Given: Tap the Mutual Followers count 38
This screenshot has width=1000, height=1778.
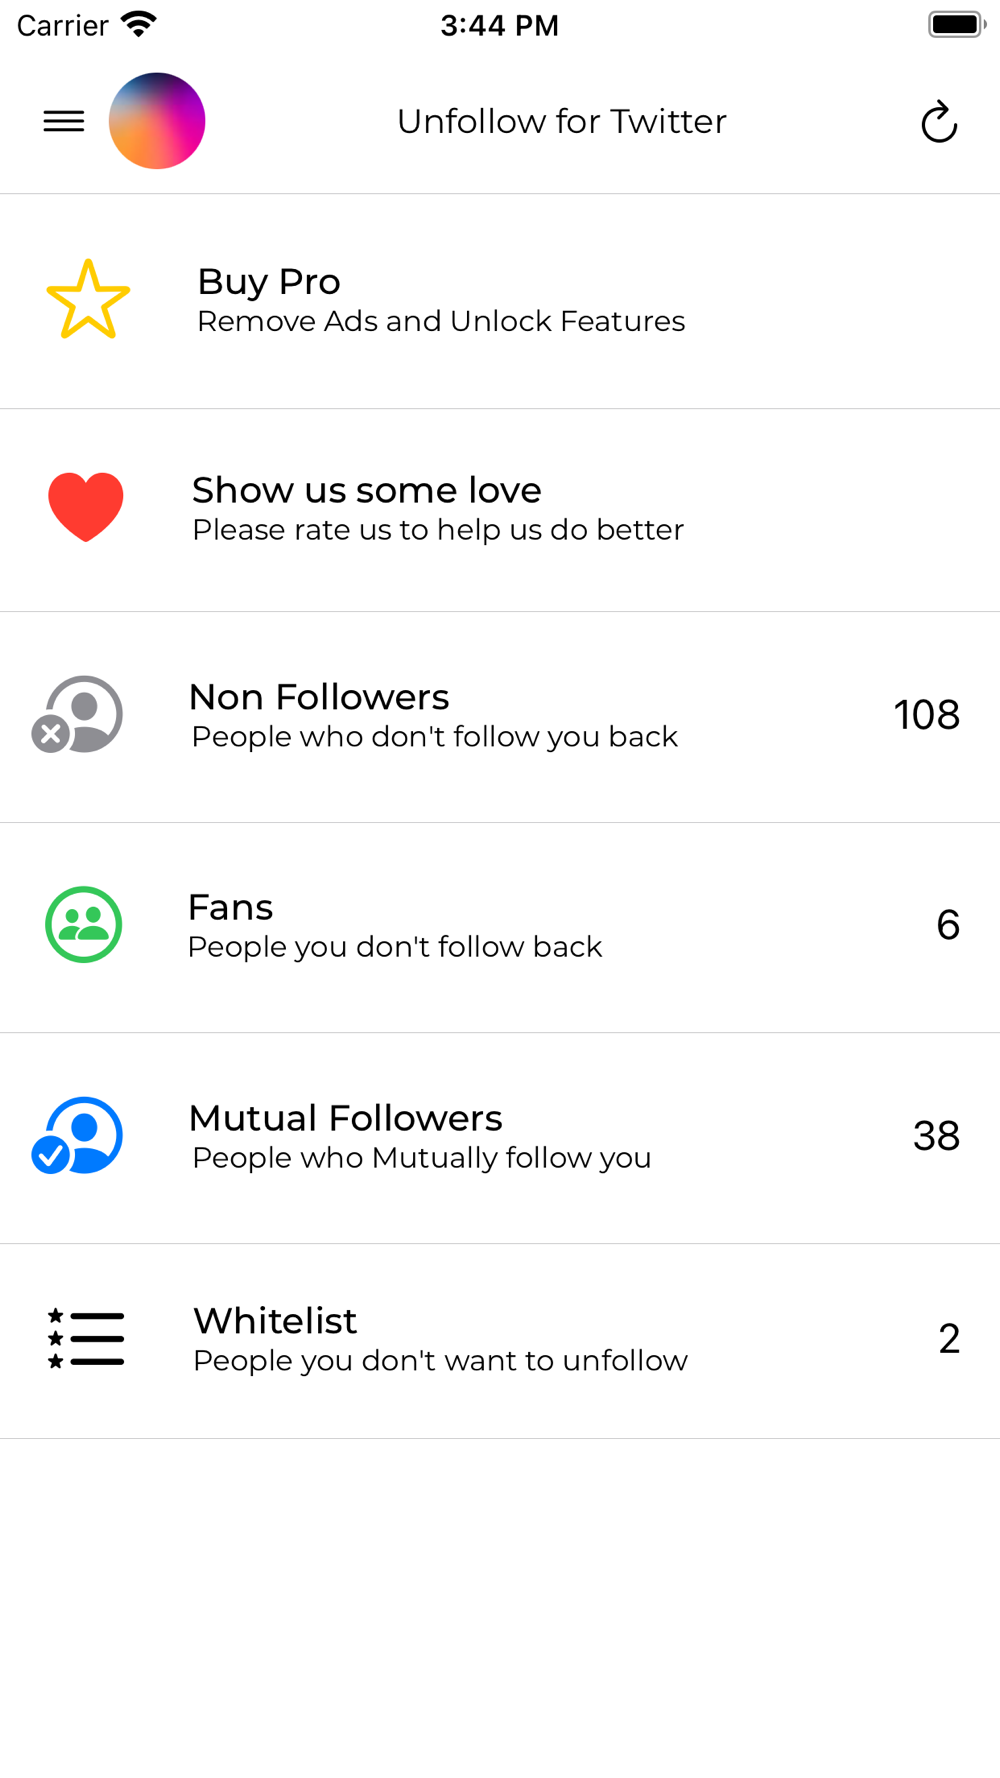Looking at the screenshot, I should (x=936, y=1136).
